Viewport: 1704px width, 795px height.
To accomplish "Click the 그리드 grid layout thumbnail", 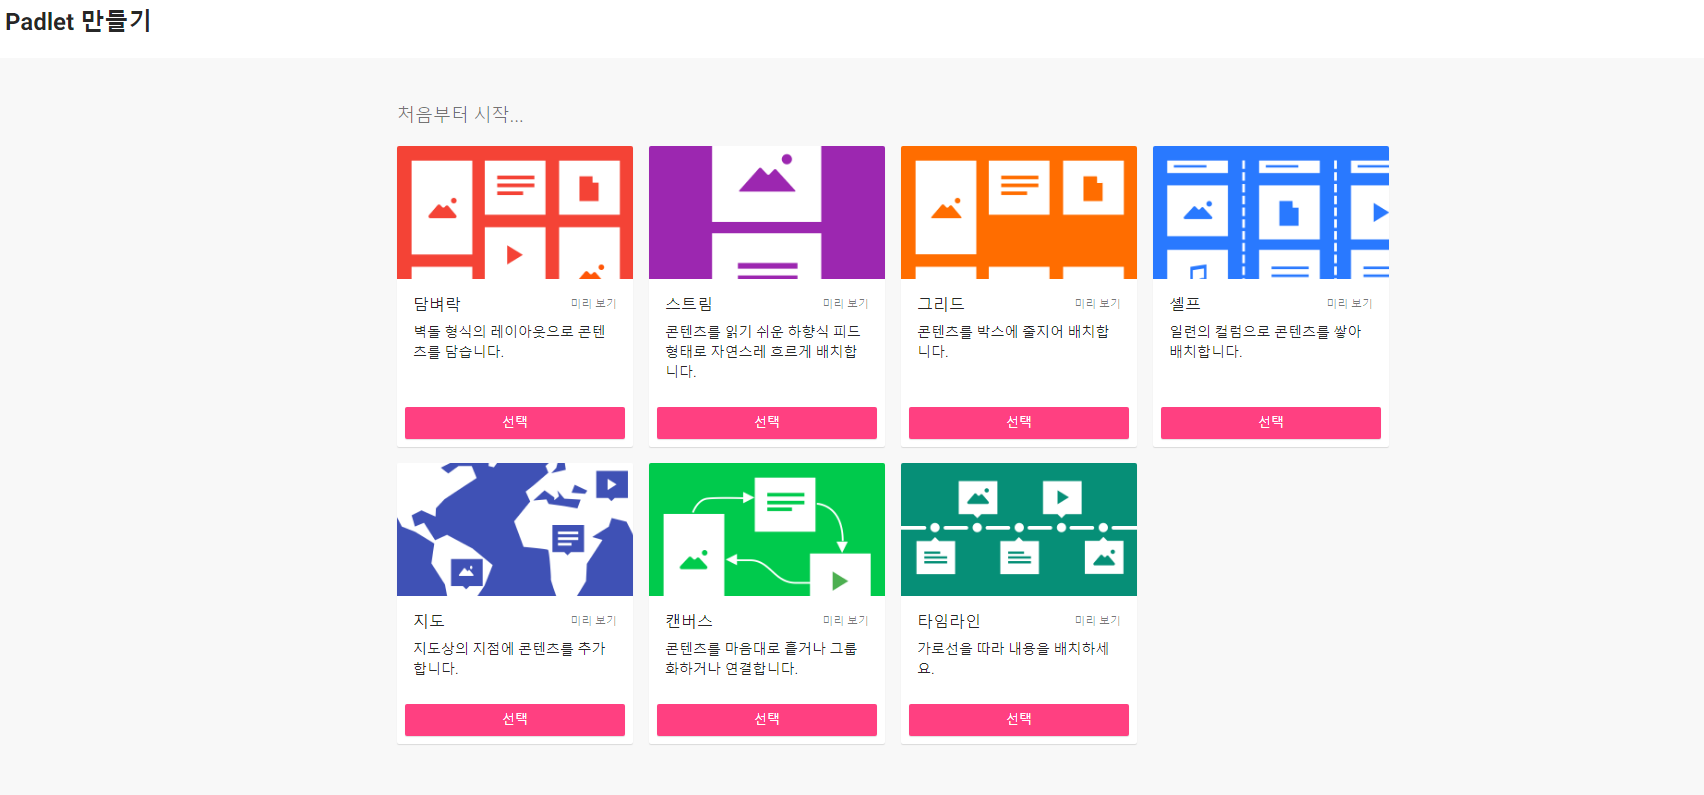I will (x=1019, y=212).
